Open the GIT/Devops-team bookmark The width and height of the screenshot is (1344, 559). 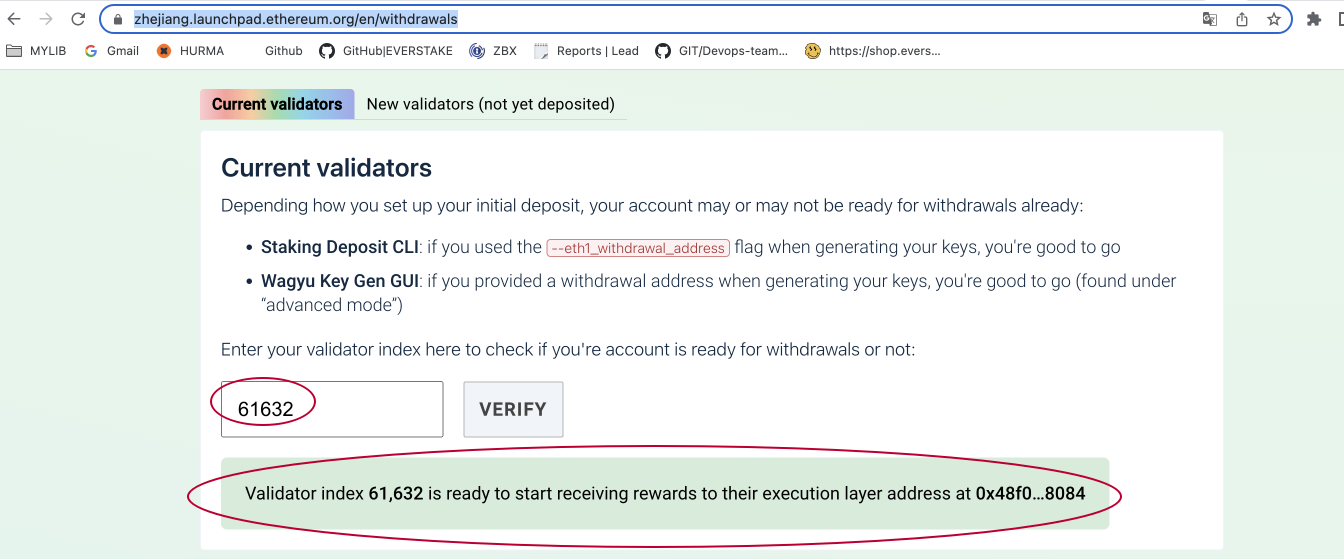tap(721, 51)
